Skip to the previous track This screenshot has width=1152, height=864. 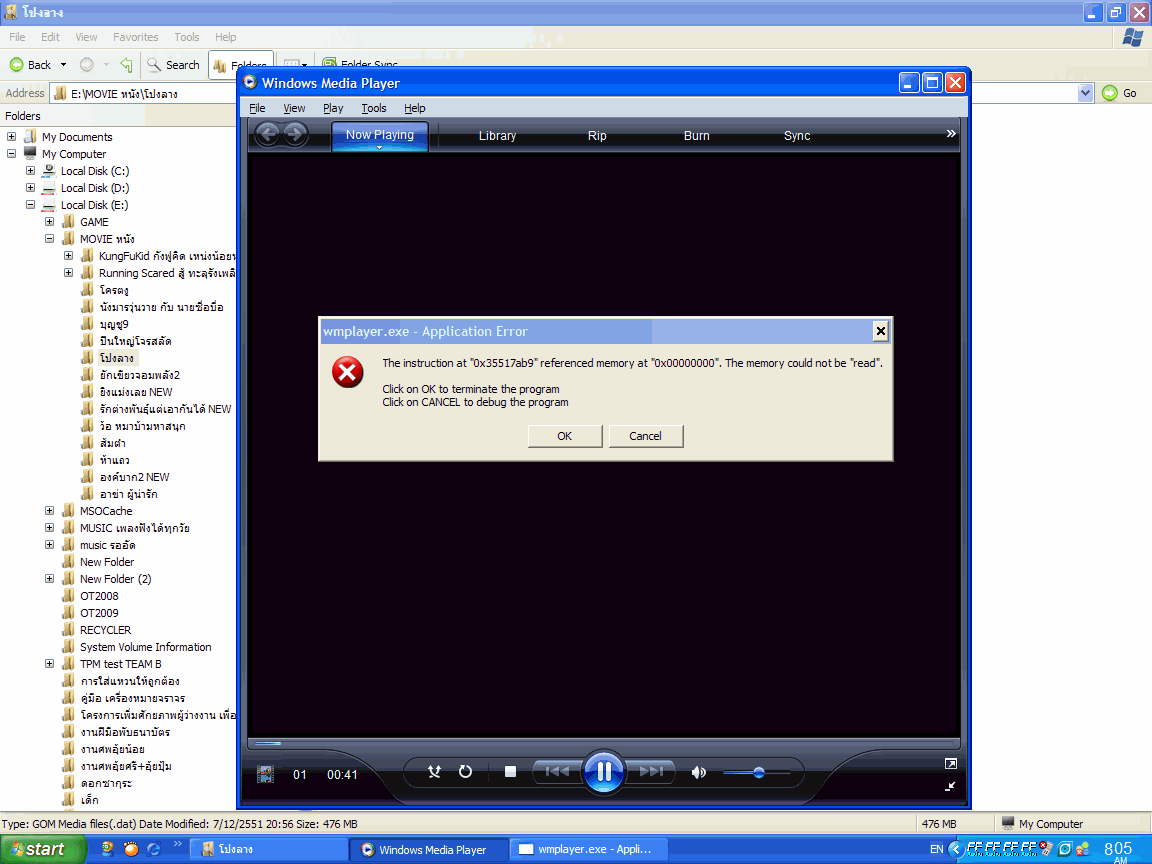(x=557, y=771)
